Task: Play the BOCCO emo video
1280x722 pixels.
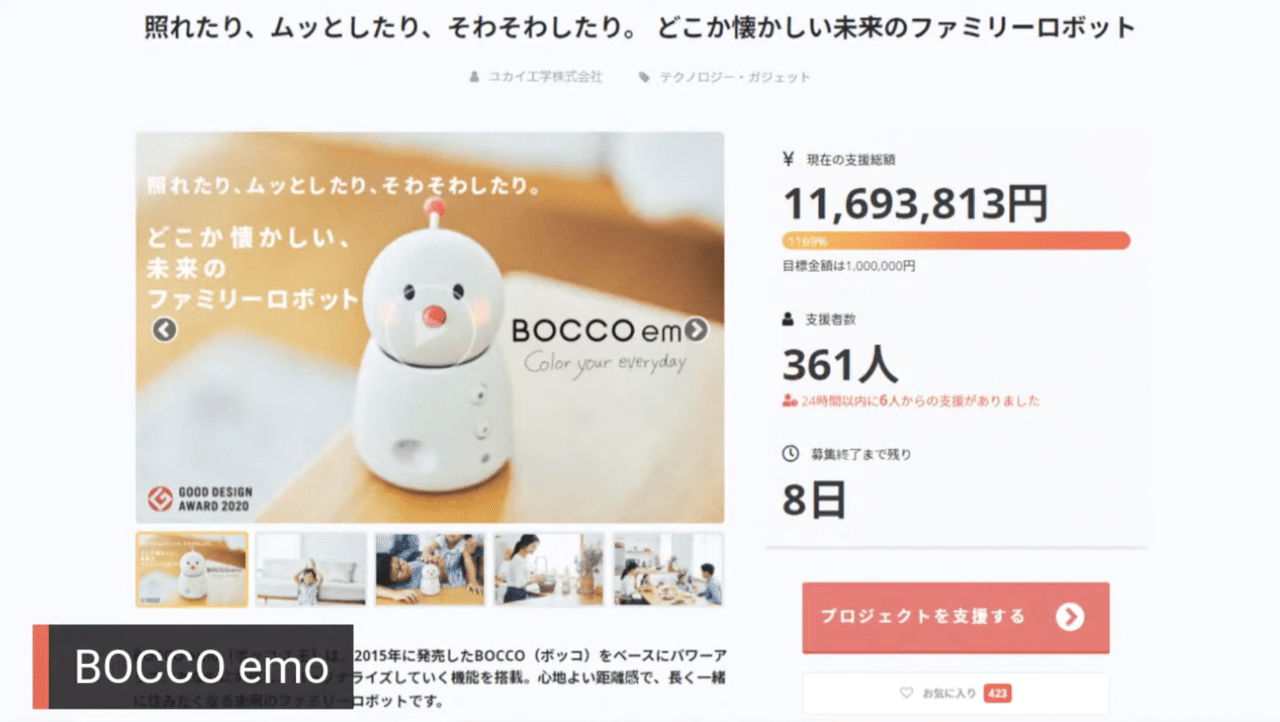Action: pos(430,329)
